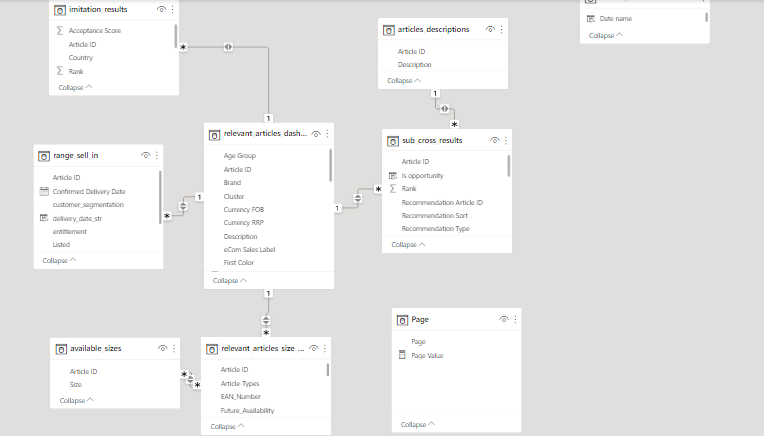Select relationship direction icon between articles_descriptions and sub_cross_results
This screenshot has height=436, width=764.
(444, 109)
